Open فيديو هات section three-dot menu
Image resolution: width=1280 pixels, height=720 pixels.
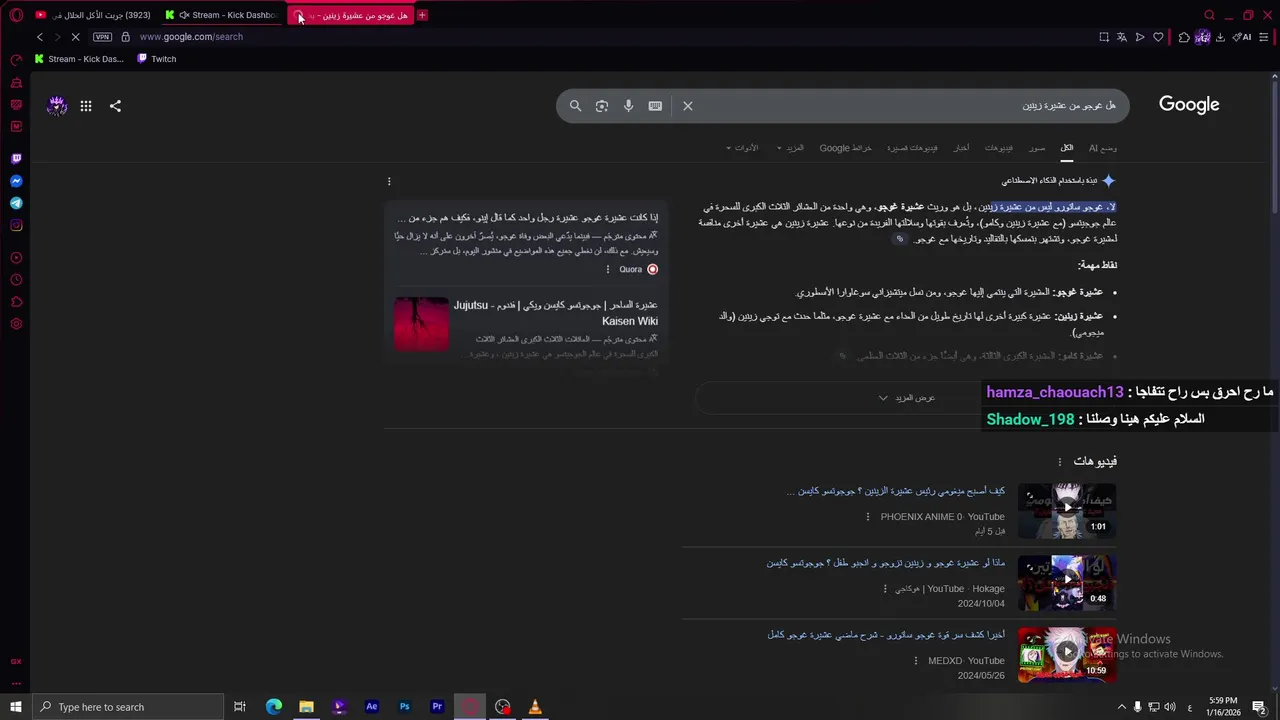1059,461
